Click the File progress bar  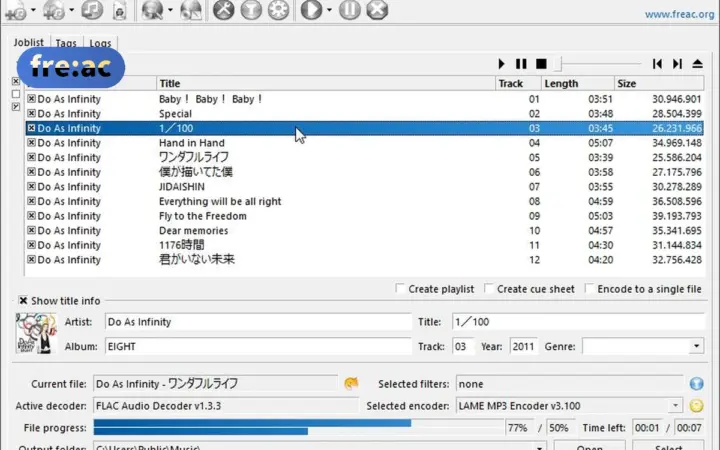coord(298,428)
